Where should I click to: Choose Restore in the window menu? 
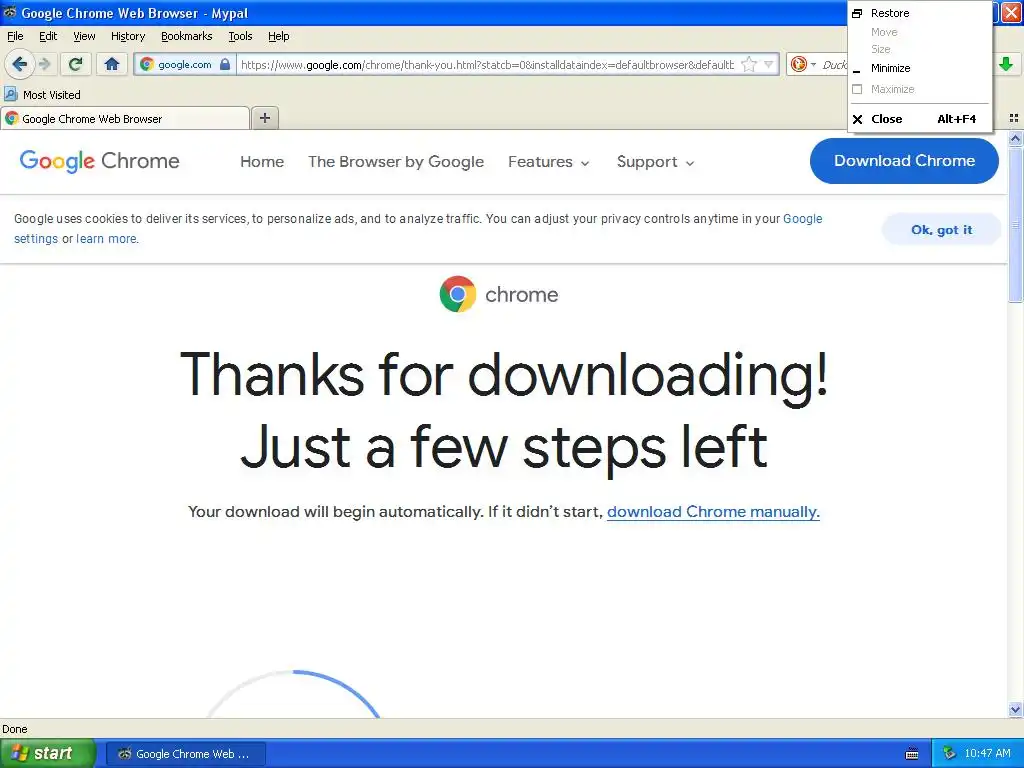920,13
